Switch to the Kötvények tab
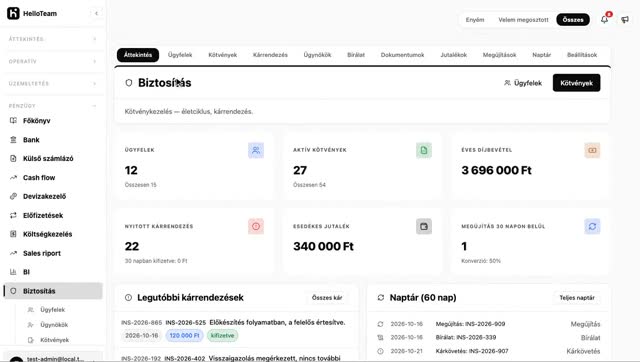 [x=222, y=55]
